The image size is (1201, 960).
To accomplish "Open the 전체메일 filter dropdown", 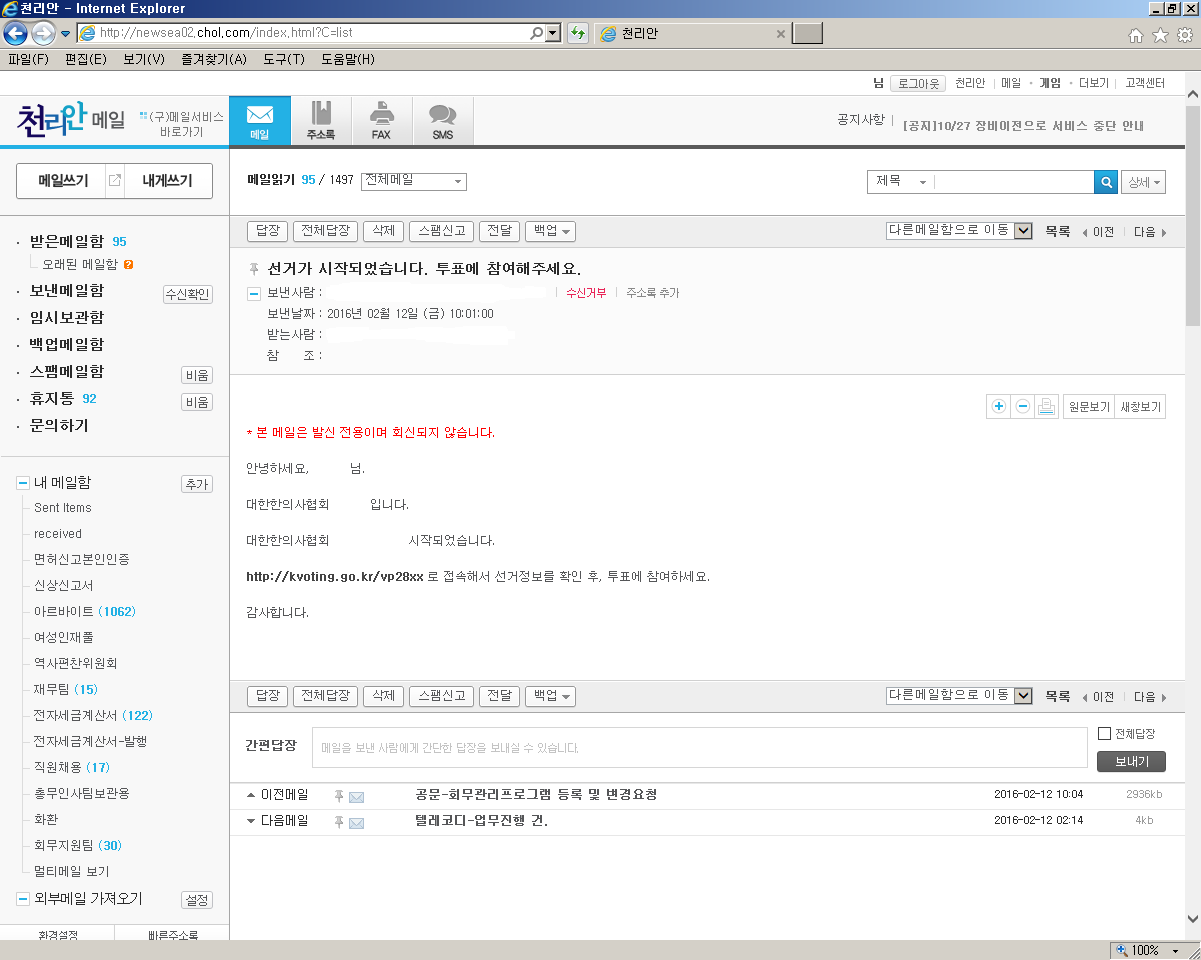I will pos(413,181).
